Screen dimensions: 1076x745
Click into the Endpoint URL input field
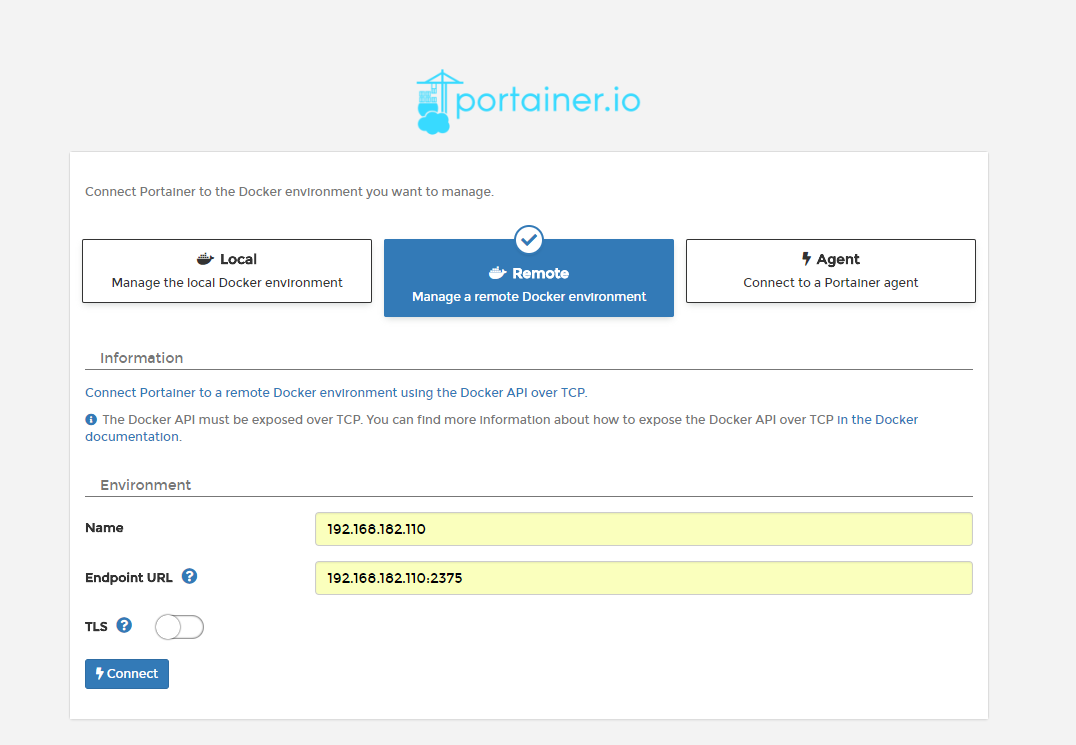[x=643, y=578]
